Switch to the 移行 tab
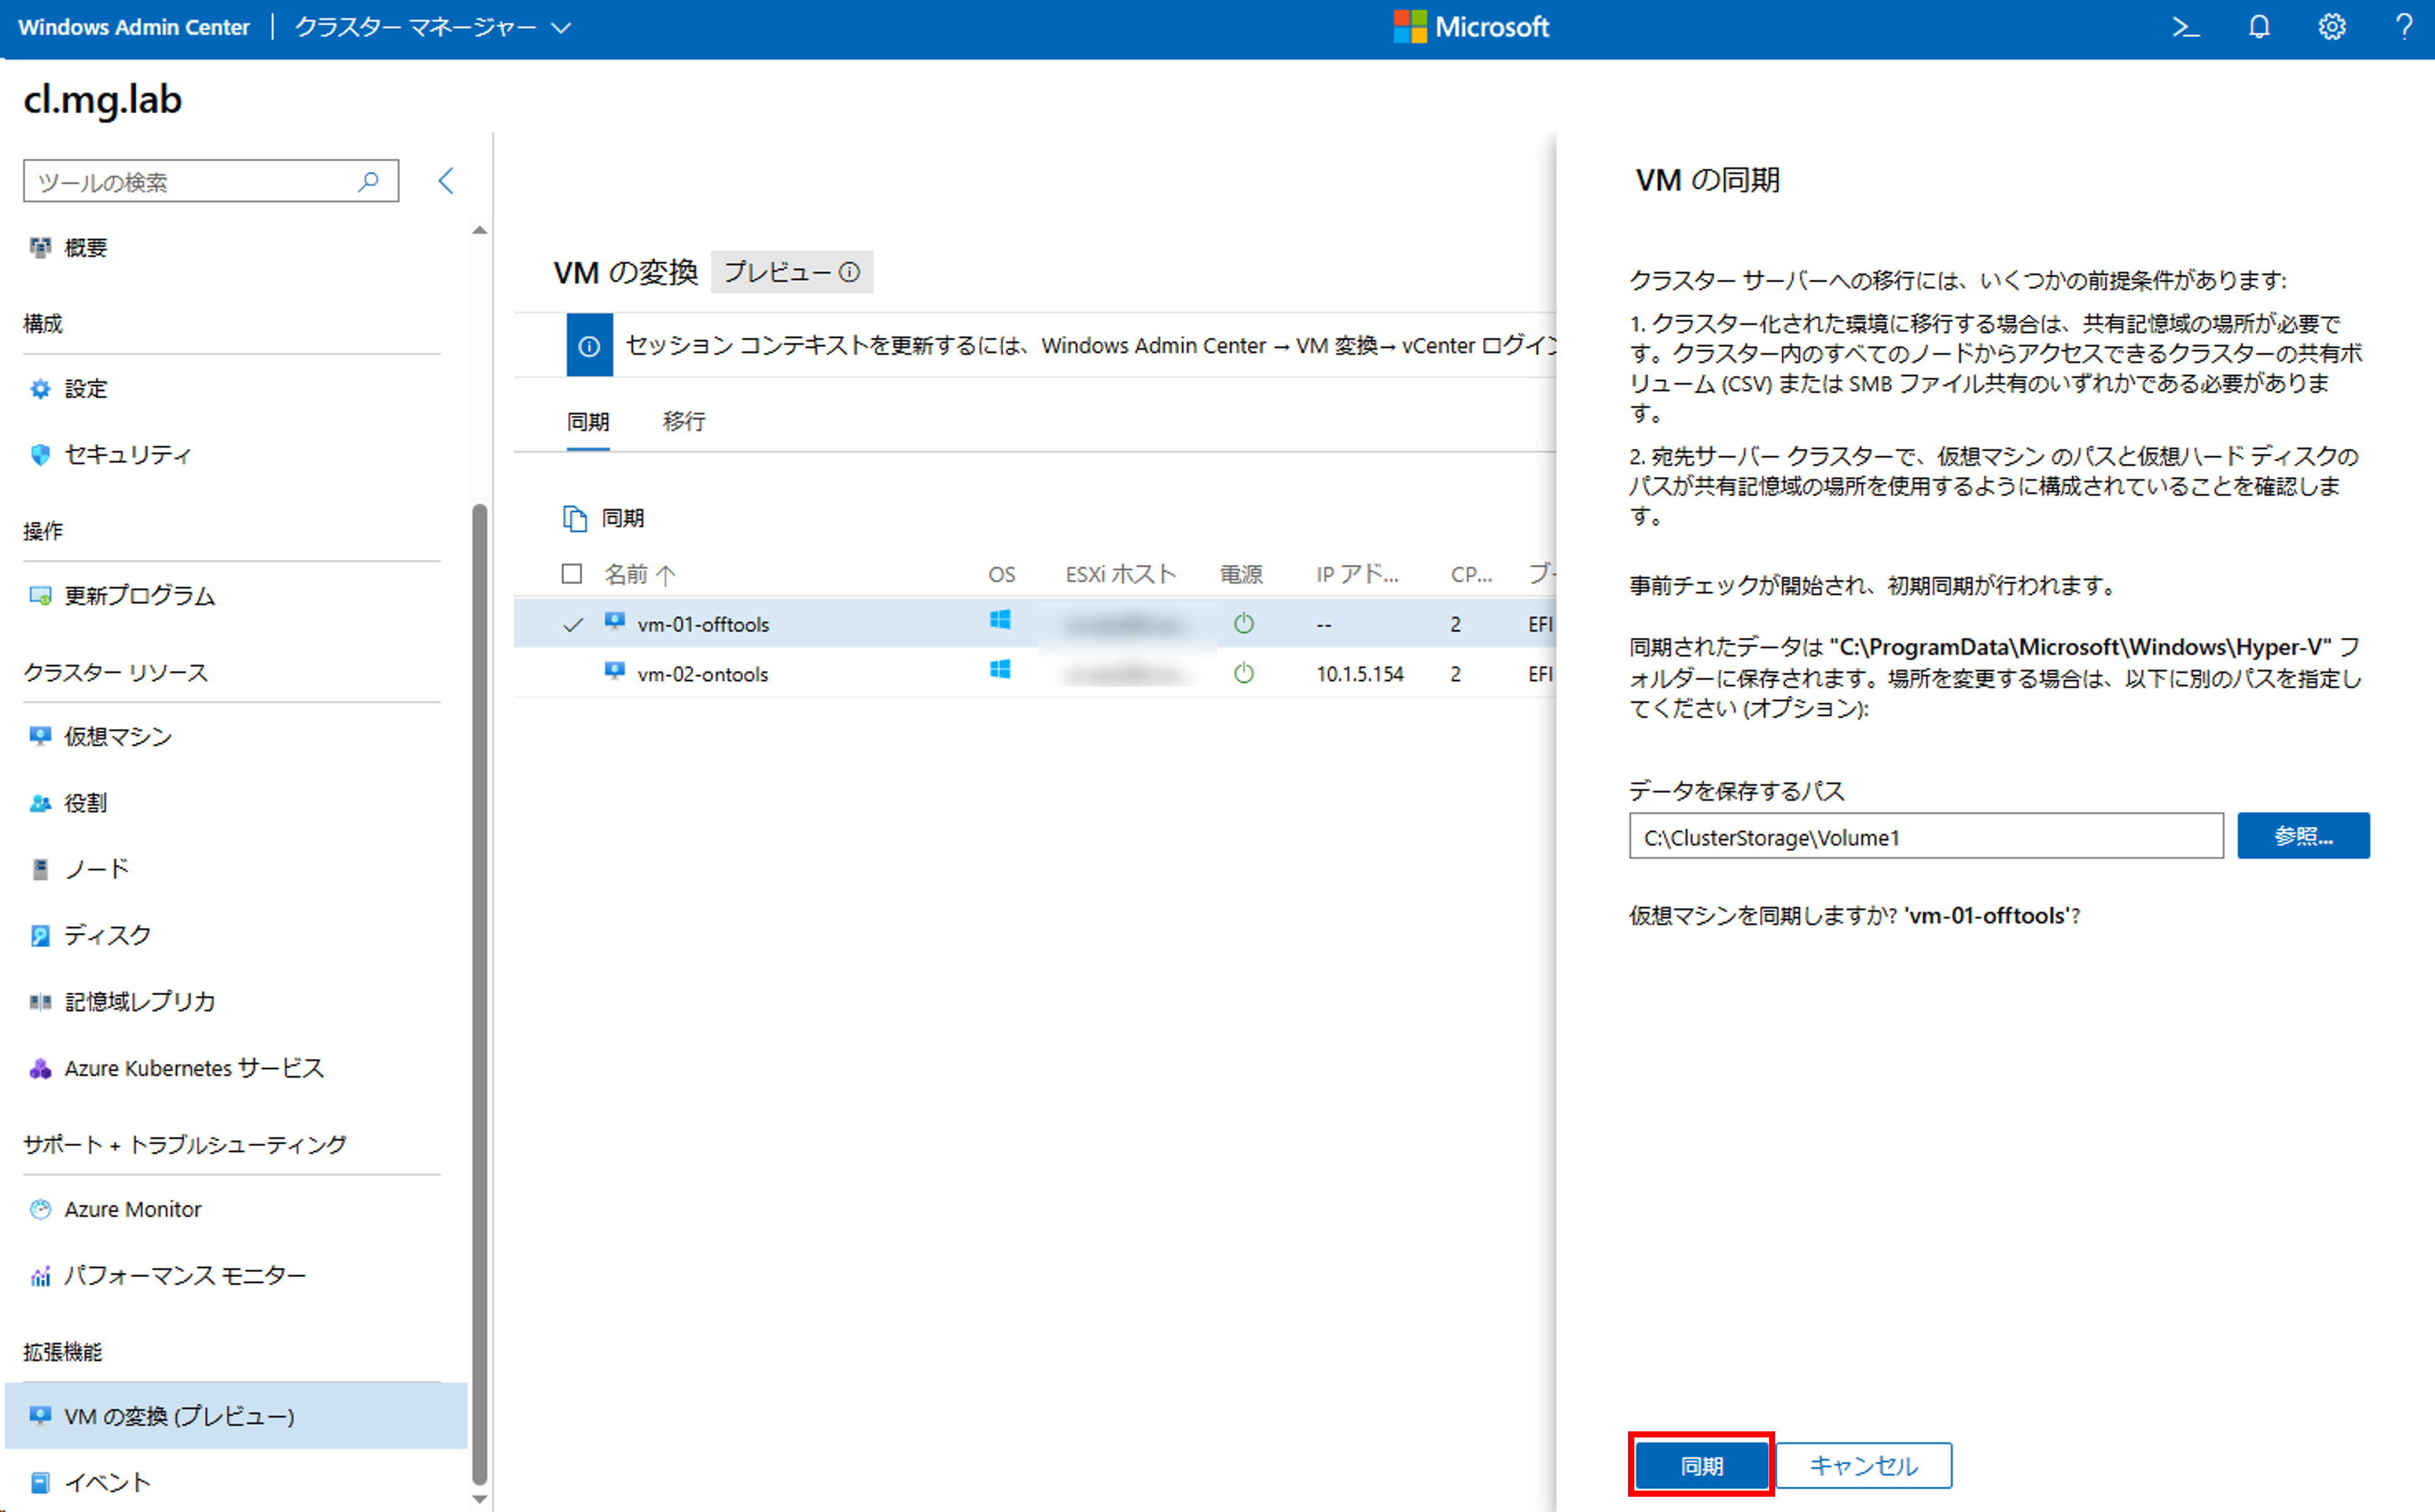The image size is (2435, 1512). point(684,422)
